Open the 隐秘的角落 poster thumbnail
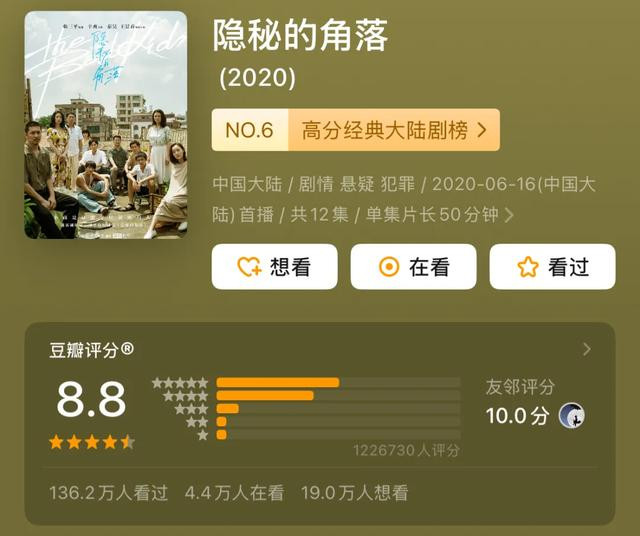The image size is (640, 536). coord(106,125)
